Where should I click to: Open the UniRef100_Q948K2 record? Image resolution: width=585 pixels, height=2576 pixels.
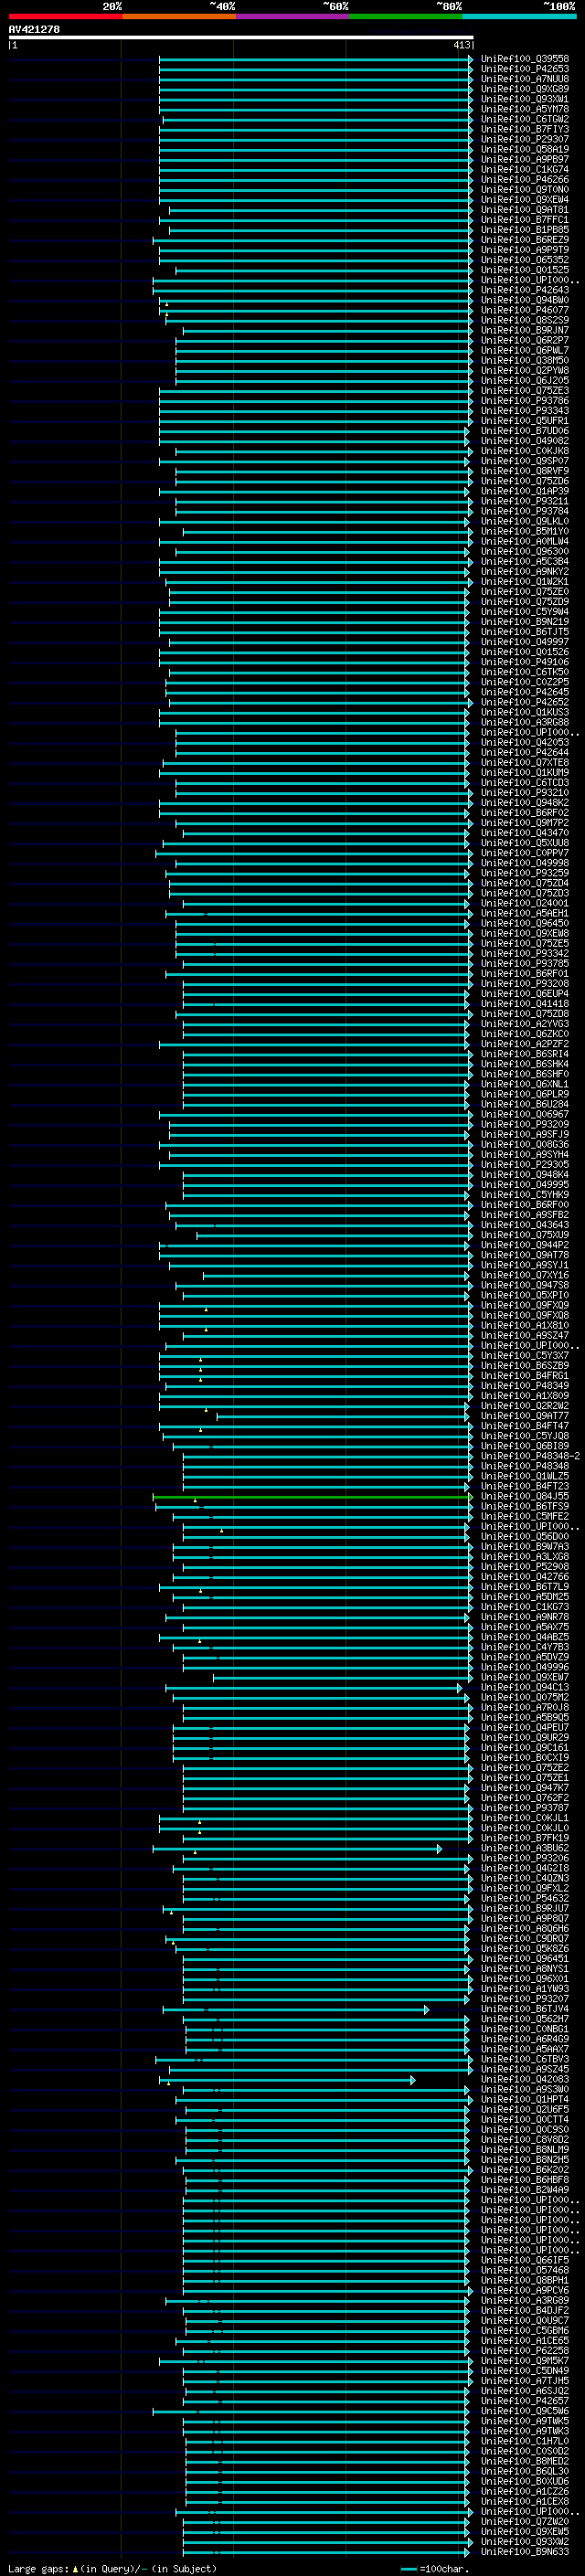click(x=525, y=803)
